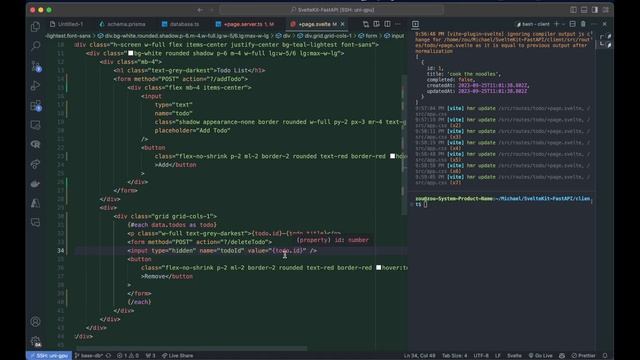This screenshot has height=360, width=640.
Task: Click Prettier status bar item
Action: coord(584,356)
